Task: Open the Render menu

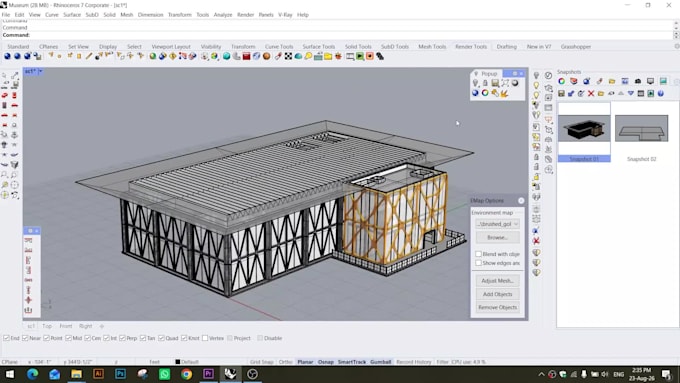Action: click(245, 15)
